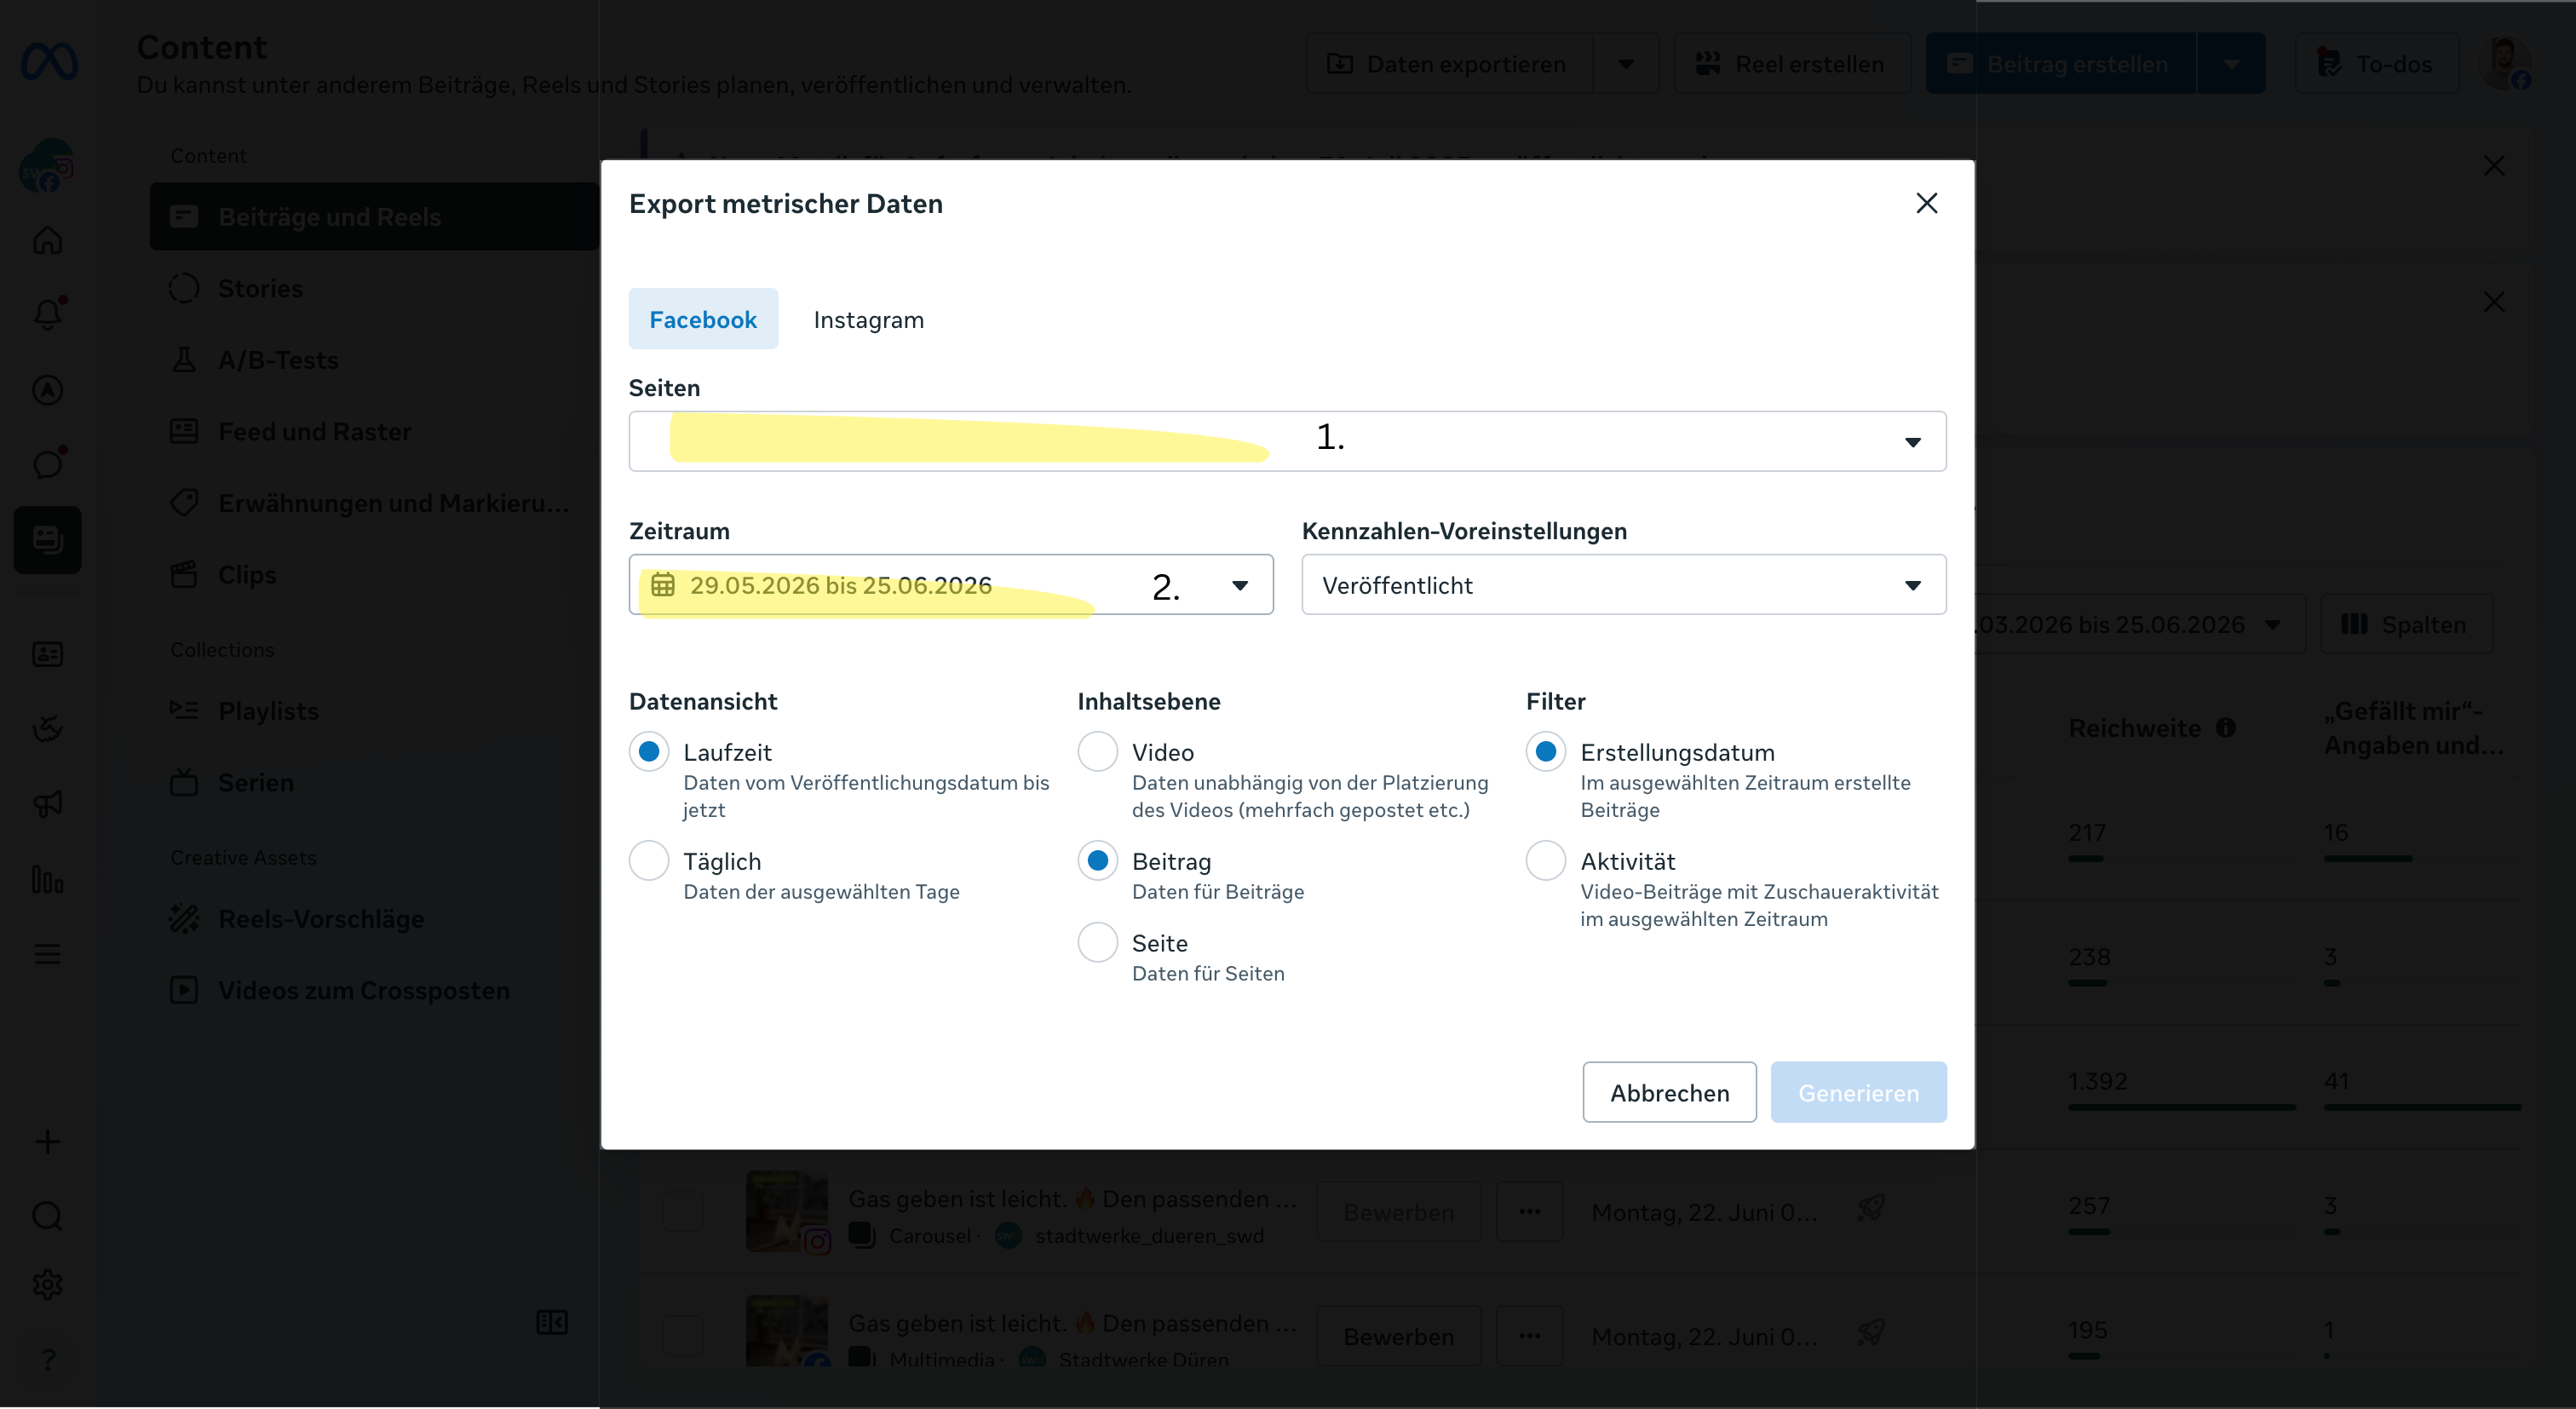This screenshot has width=2576, height=1409.
Task: Expand the Seiten dropdown
Action: [x=1287, y=441]
